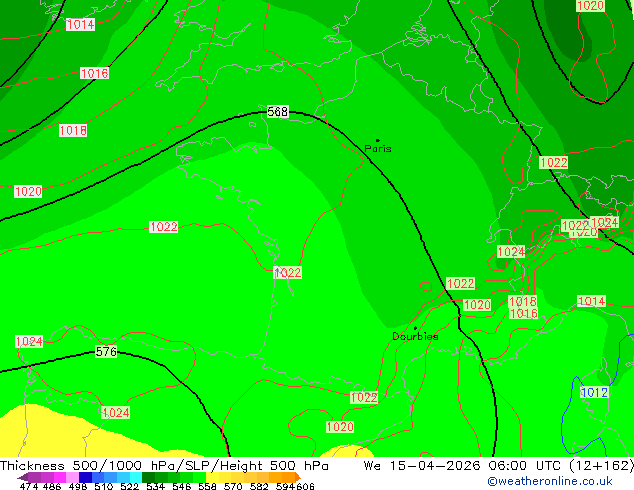
Task: Click the 568 height contour label
Action: pyautogui.click(x=277, y=111)
